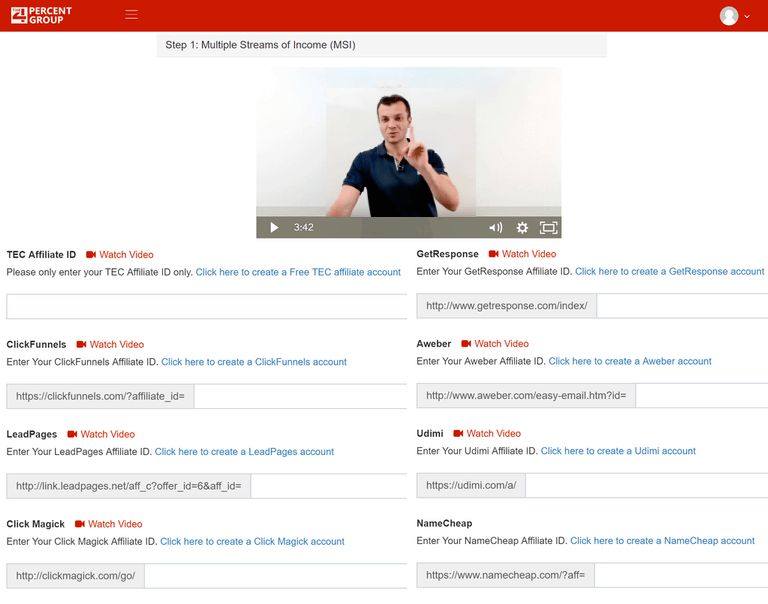
Task: Click here to create a Aweber account
Action: (x=630, y=361)
